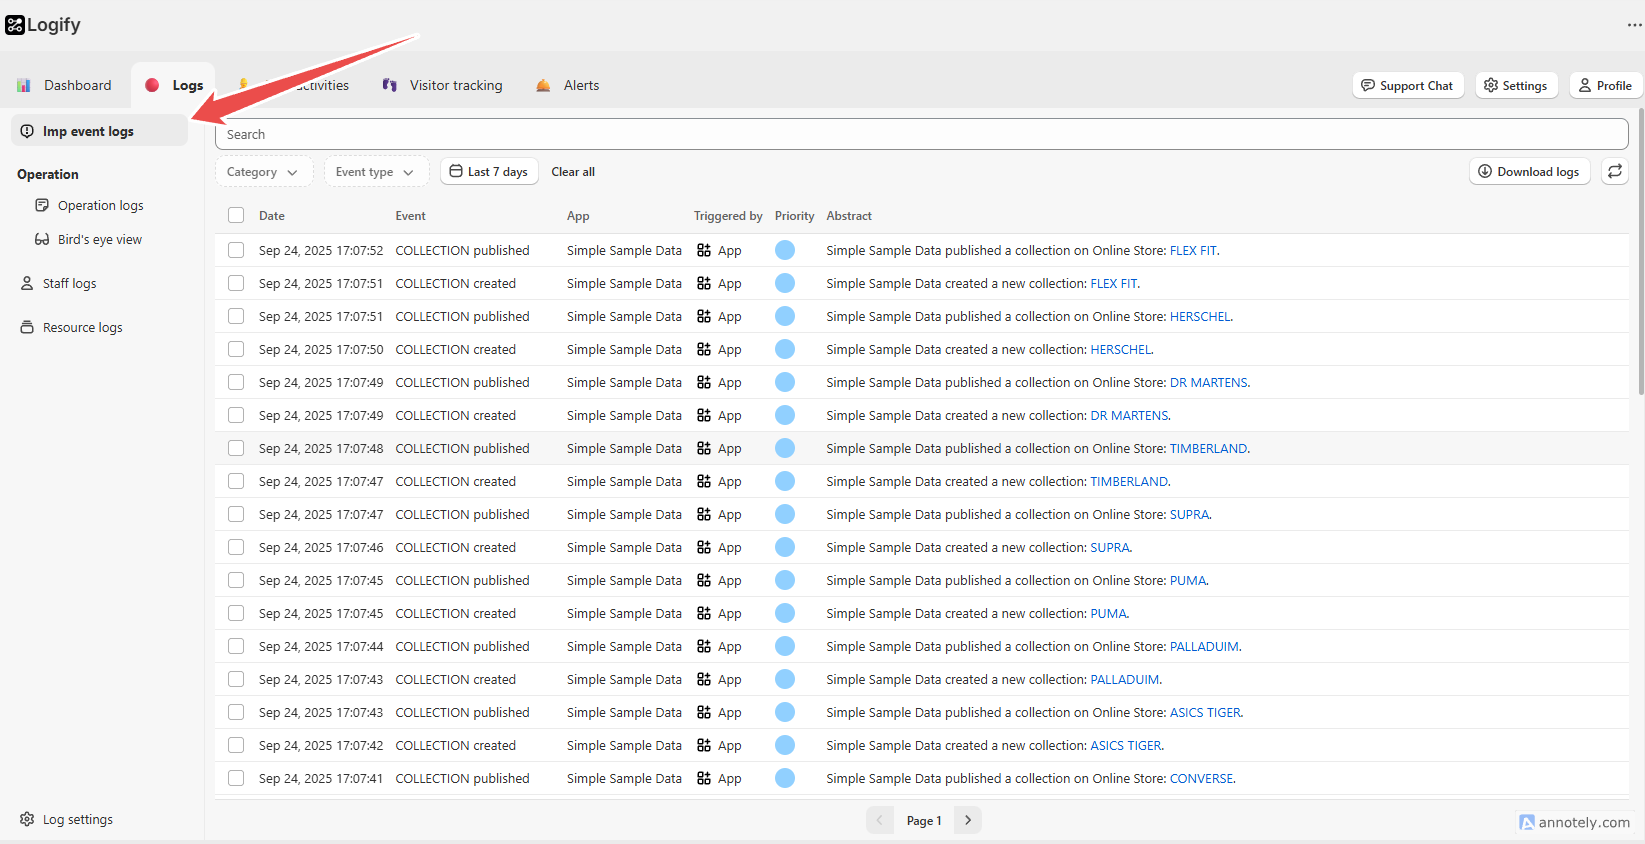Click the Date column header
1645x844 pixels.
tap(272, 216)
